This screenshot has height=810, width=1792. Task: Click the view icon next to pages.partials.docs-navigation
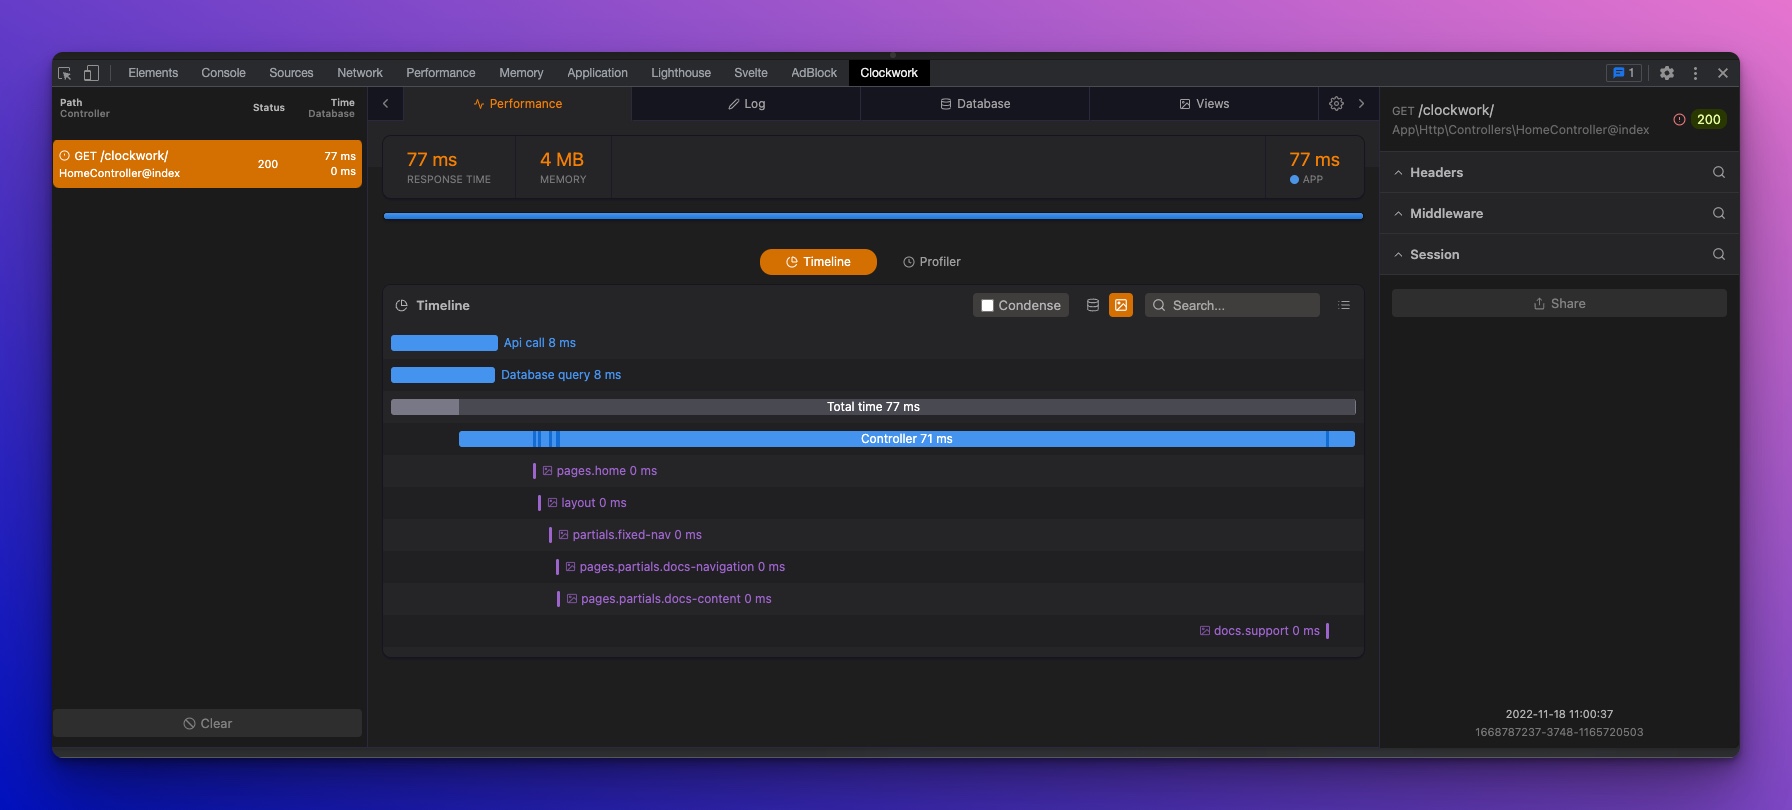pyautogui.click(x=570, y=567)
